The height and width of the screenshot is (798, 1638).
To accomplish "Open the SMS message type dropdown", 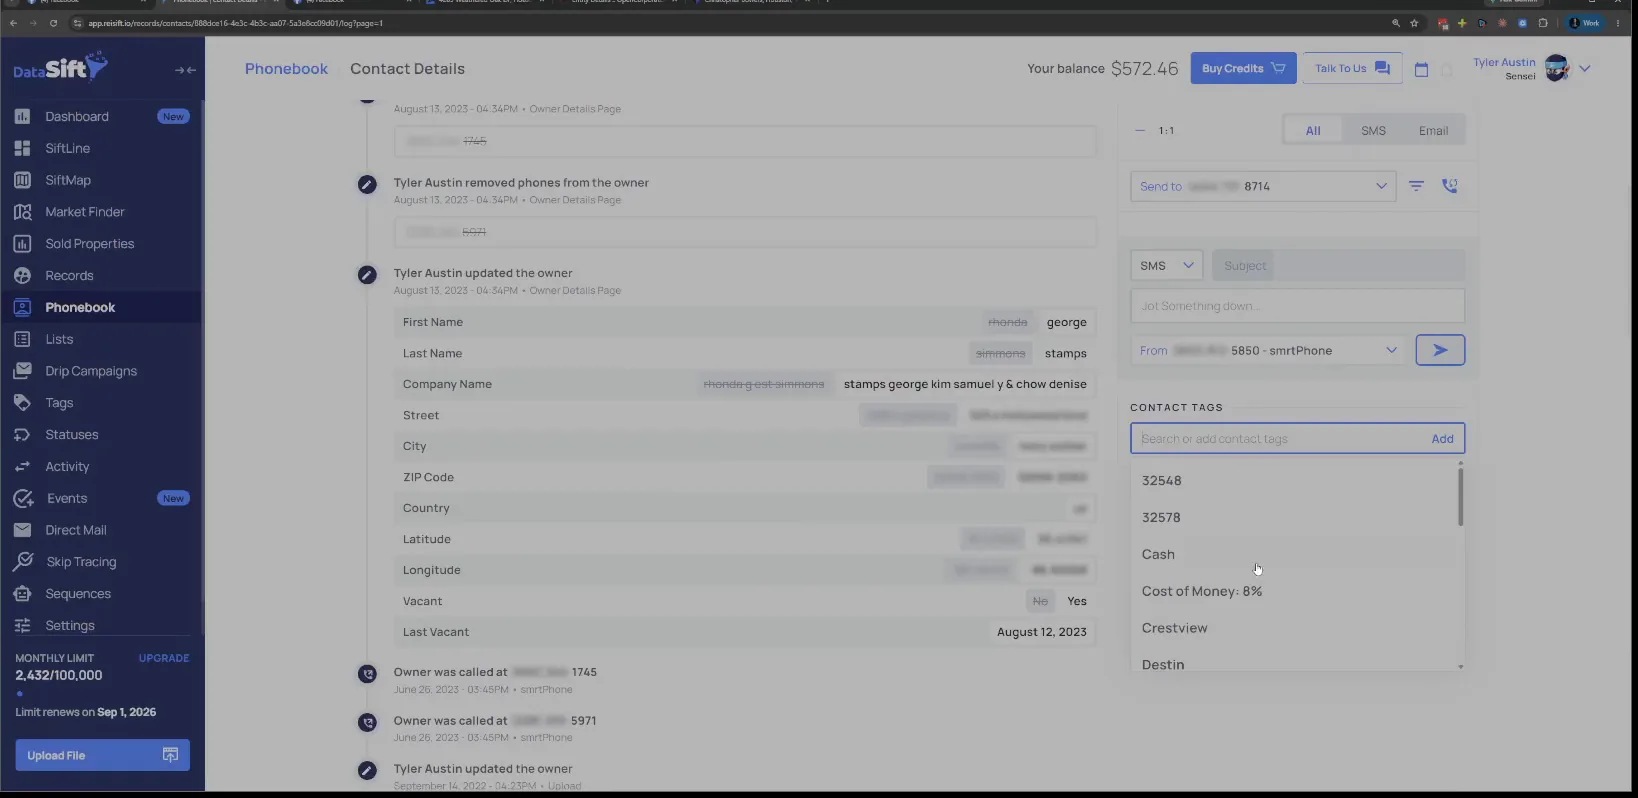I will (1166, 266).
